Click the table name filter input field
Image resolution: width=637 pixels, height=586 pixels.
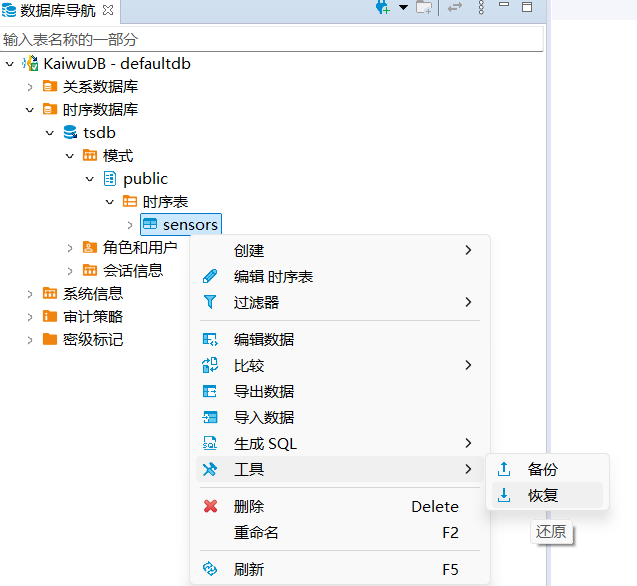coord(271,39)
